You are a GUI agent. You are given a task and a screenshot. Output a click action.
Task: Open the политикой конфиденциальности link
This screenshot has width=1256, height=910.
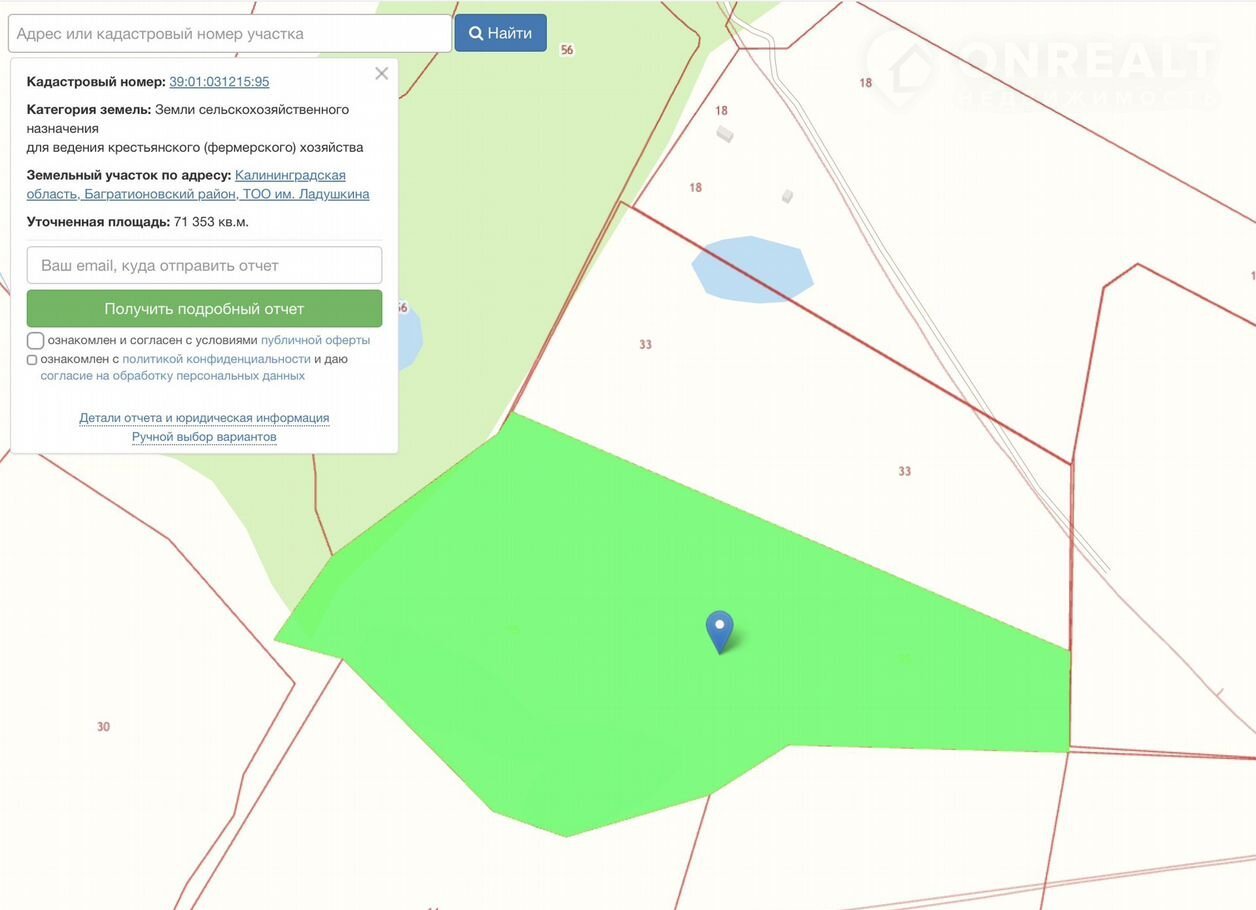(x=216, y=359)
